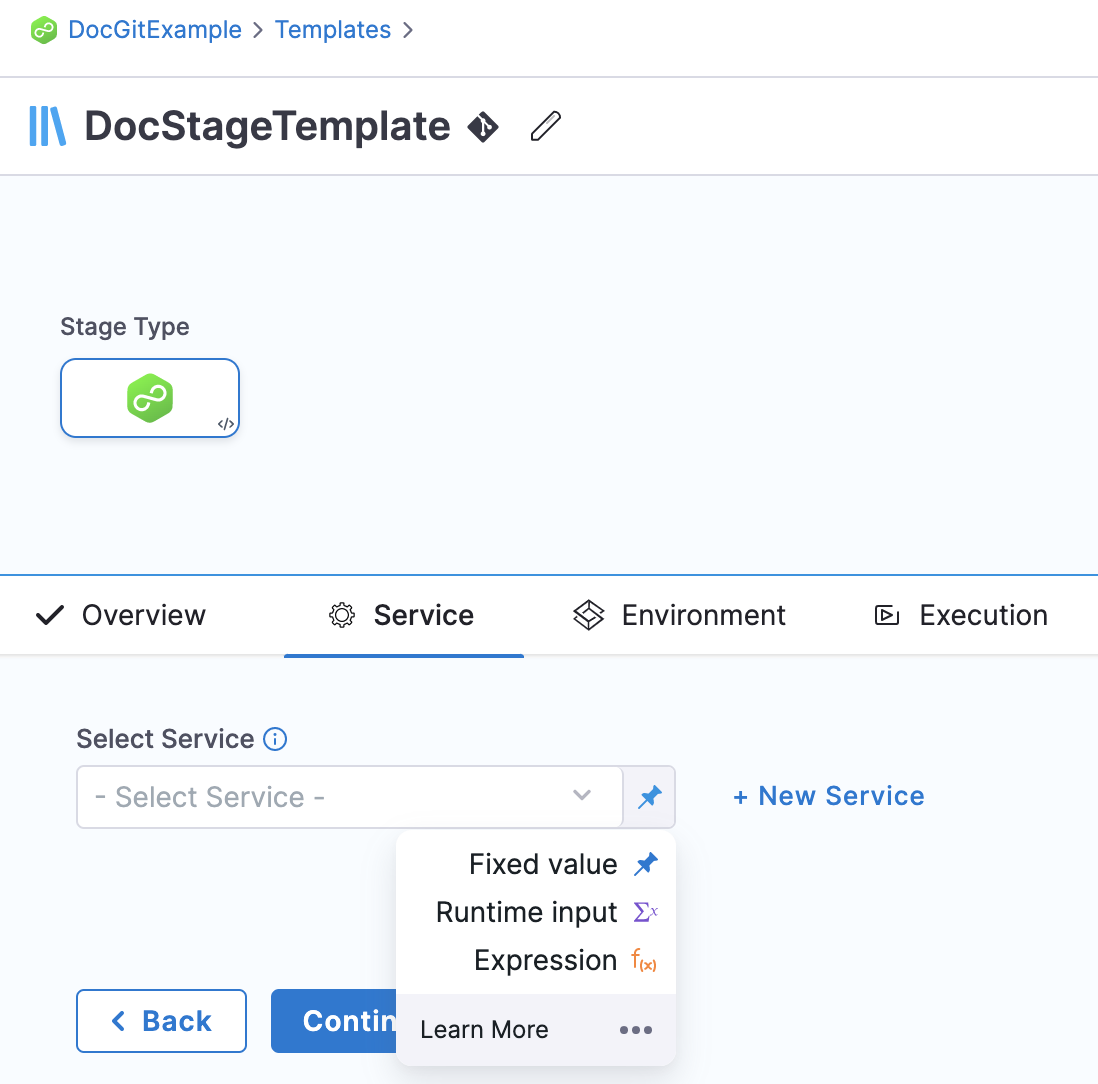Open DocGitExample breadcrumb link

[x=155, y=30]
